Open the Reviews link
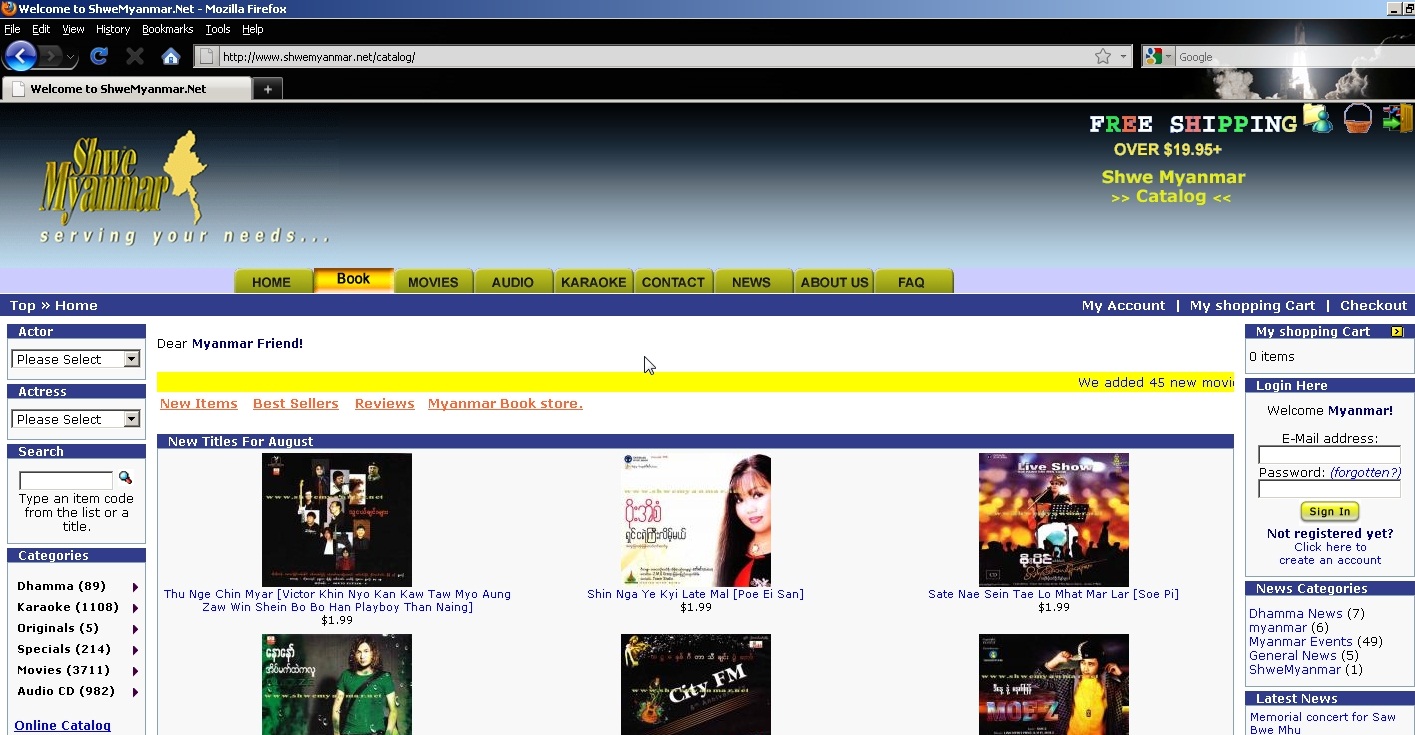The image size is (1415, 735). click(x=385, y=404)
